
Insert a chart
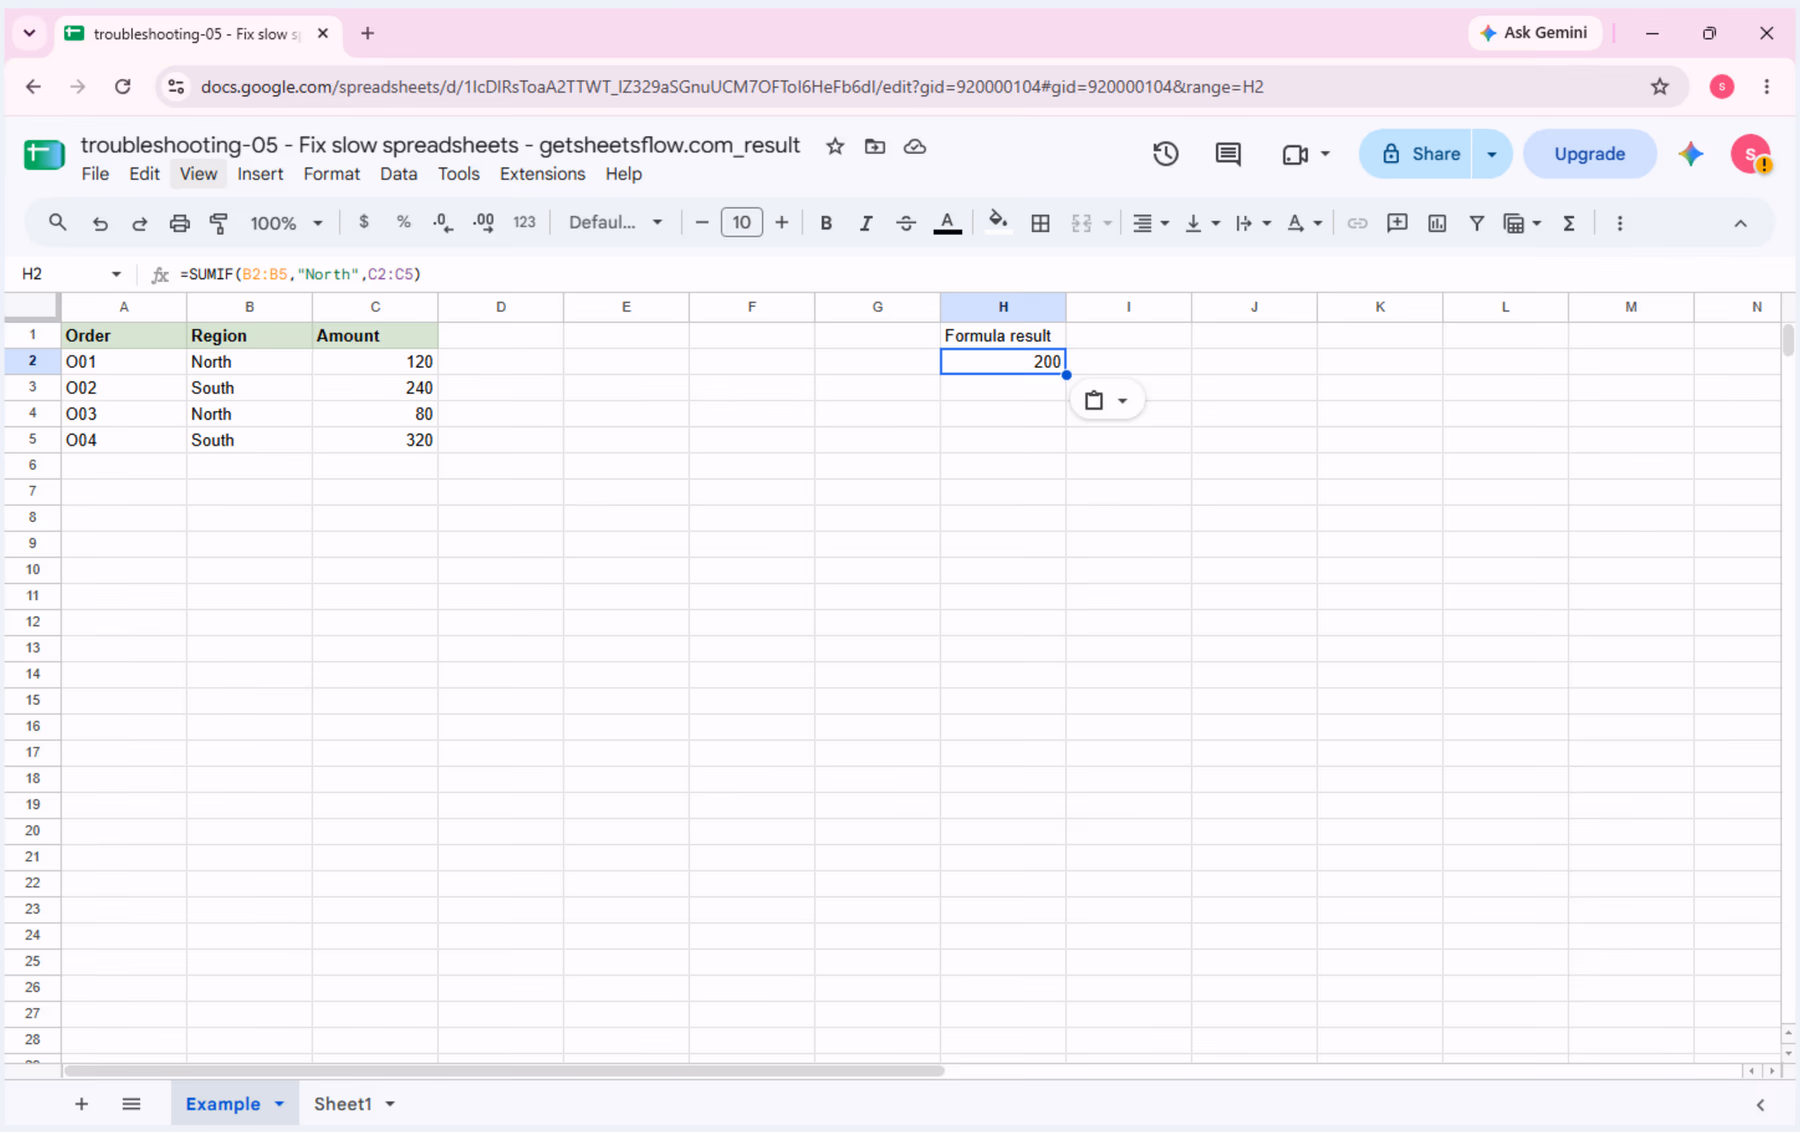coord(1437,223)
